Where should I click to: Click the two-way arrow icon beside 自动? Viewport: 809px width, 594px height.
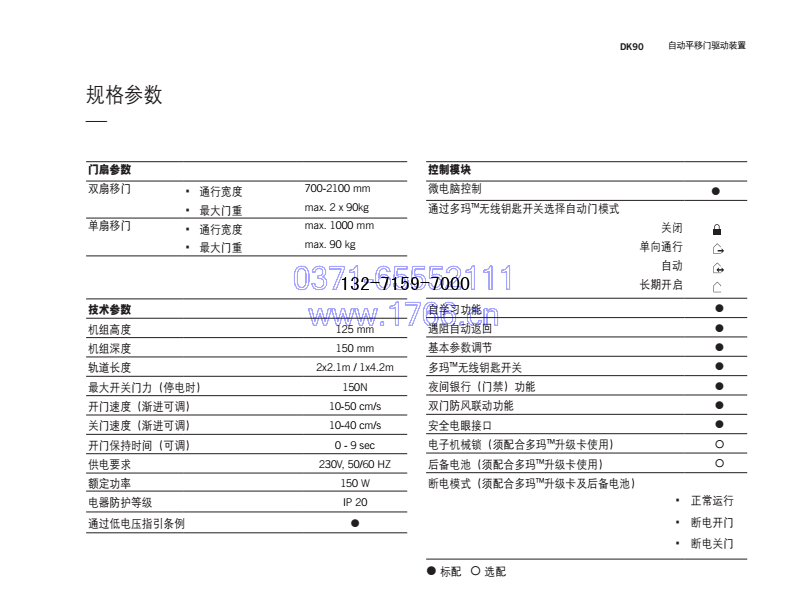718,268
